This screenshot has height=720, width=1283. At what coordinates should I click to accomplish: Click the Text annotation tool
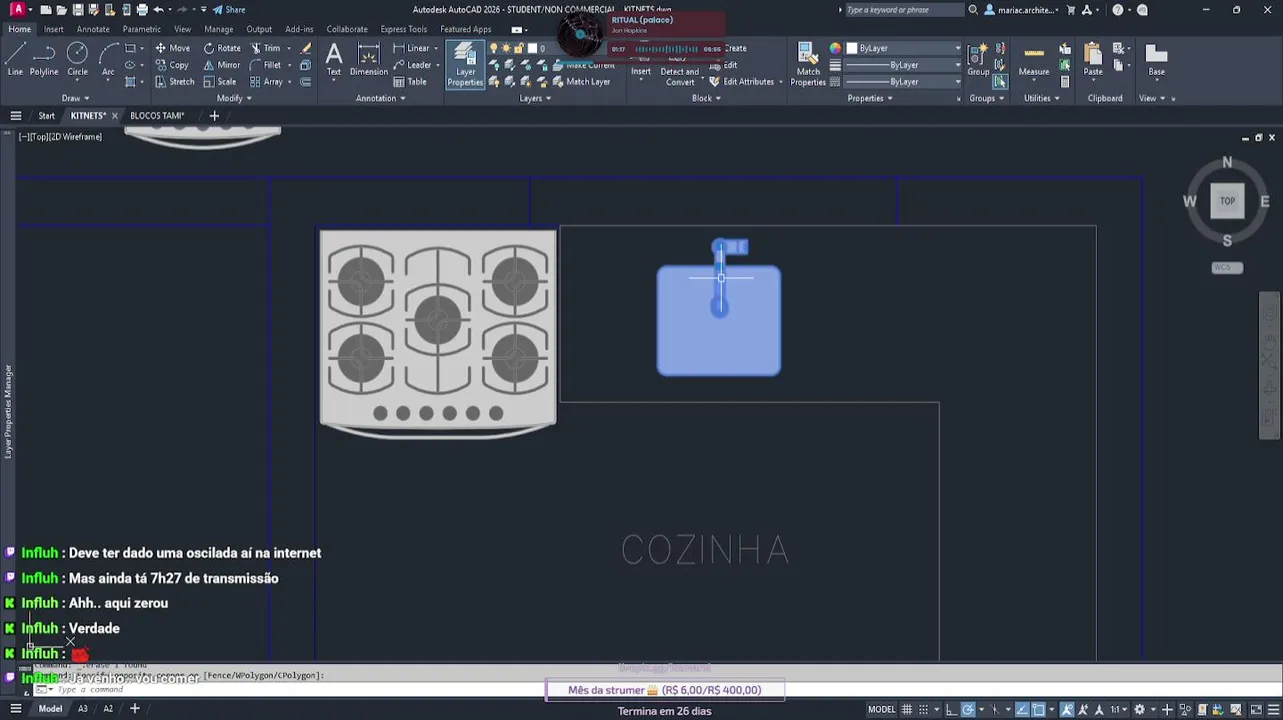coord(334,59)
